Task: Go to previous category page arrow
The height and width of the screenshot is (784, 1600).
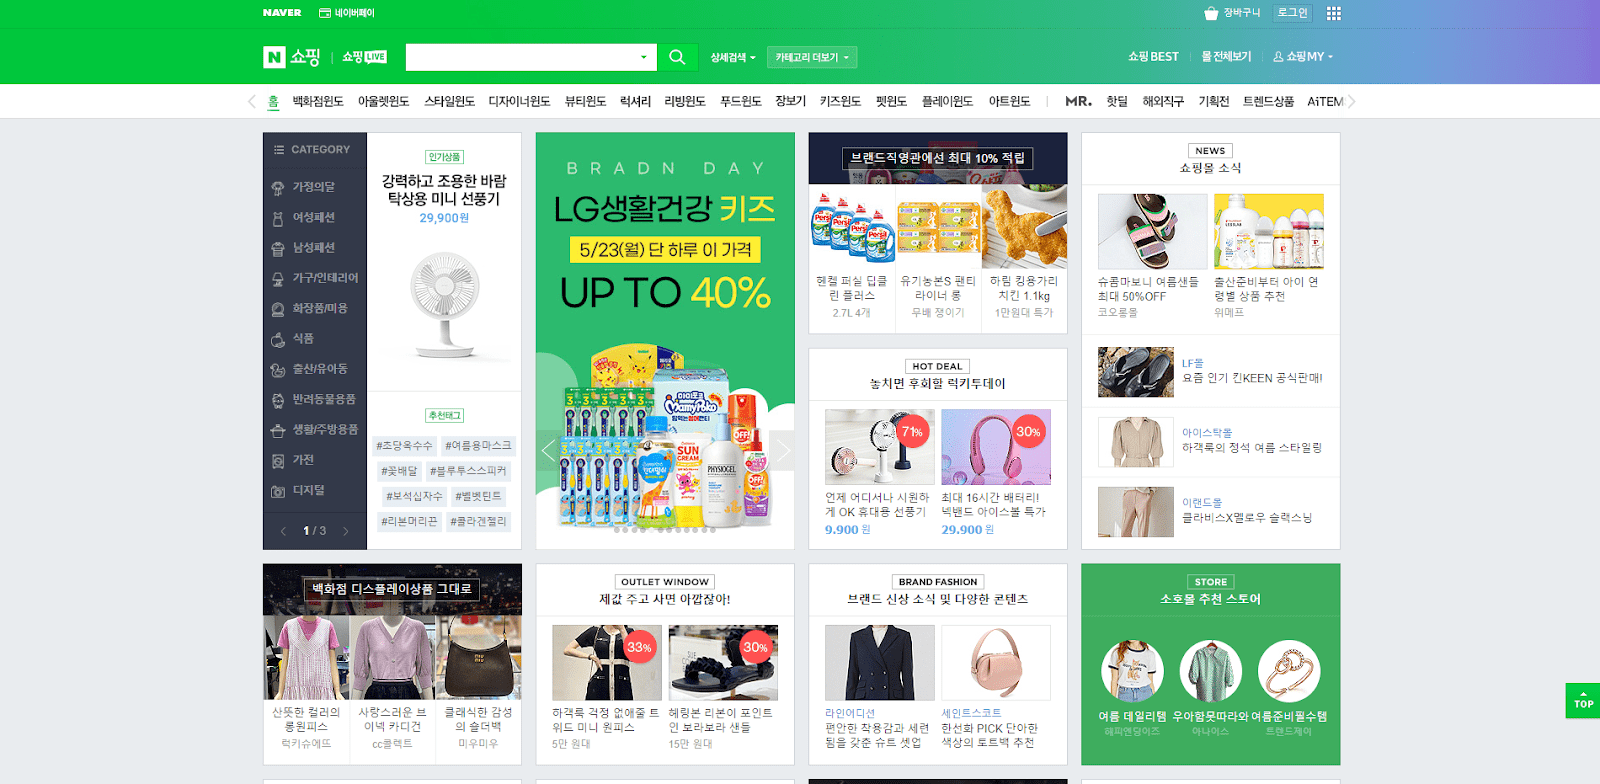Action: pyautogui.click(x=284, y=531)
